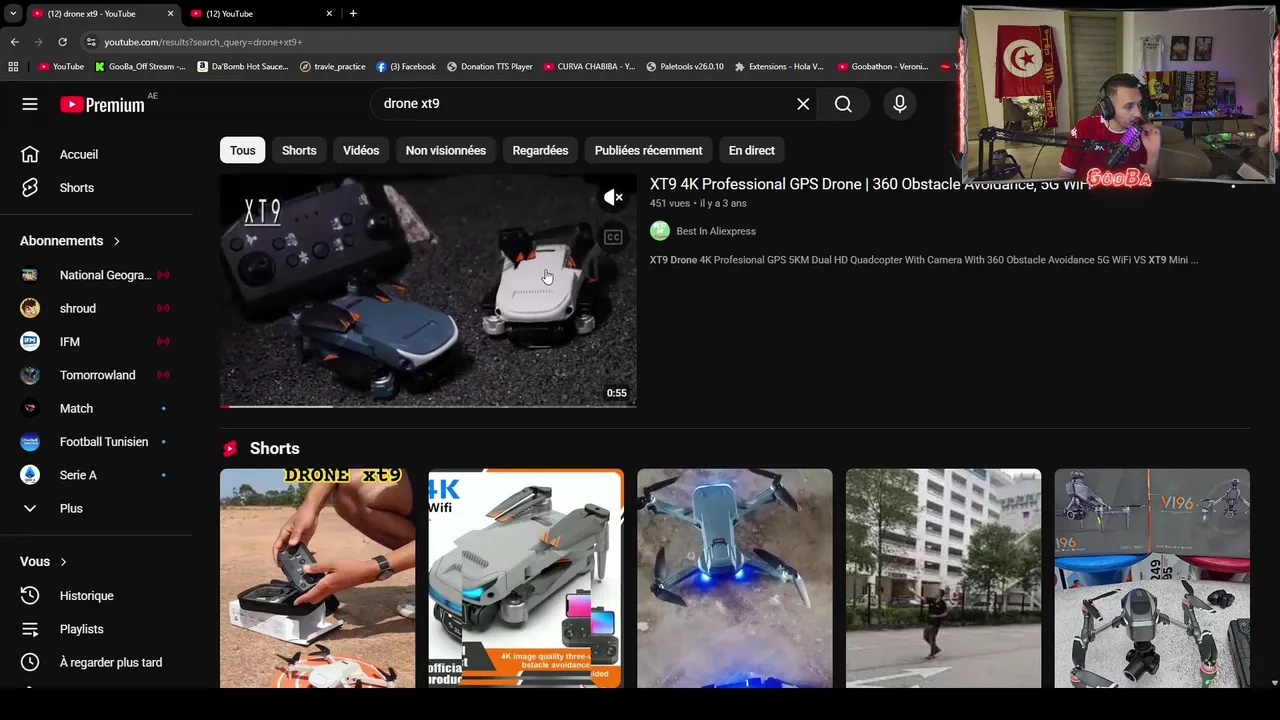1280x720 pixels.
Task: Open the shroud subscription channel
Action: tap(96, 308)
